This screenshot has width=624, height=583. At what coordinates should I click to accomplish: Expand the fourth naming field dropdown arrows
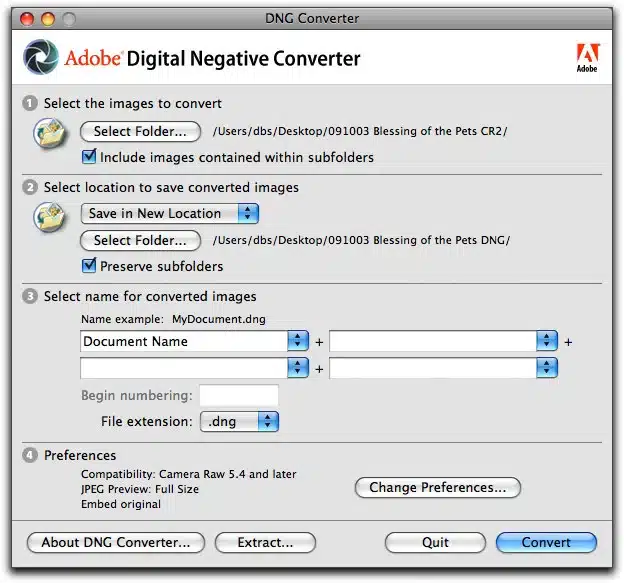pos(546,368)
